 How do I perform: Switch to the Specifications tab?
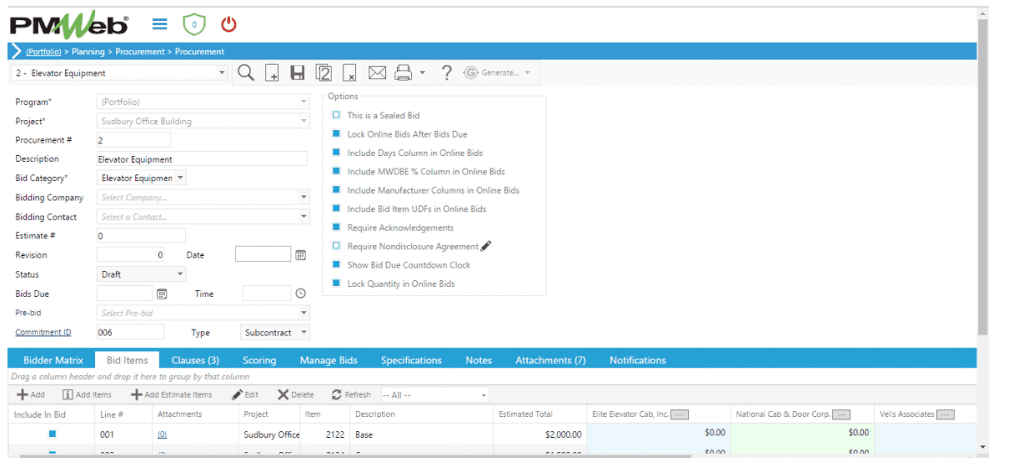[x=411, y=360]
